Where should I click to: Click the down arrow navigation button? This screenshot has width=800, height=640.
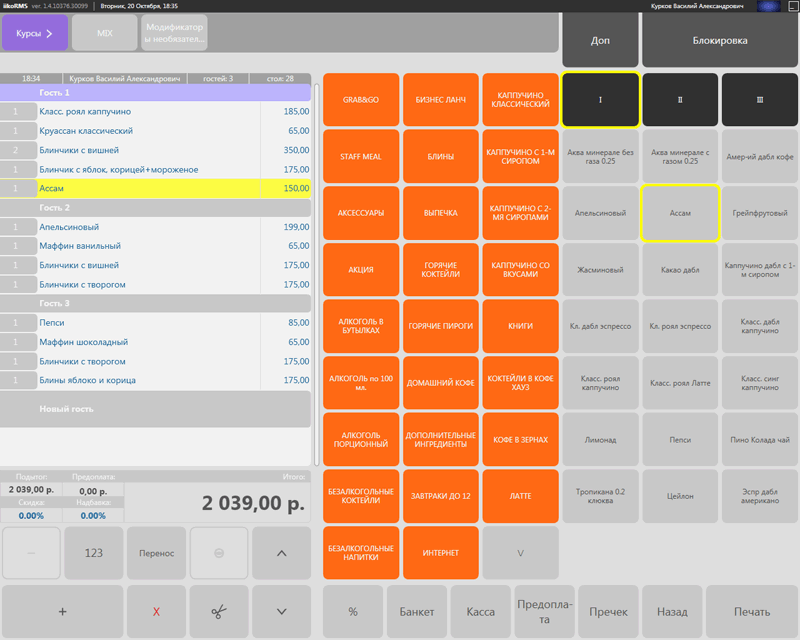tap(281, 611)
